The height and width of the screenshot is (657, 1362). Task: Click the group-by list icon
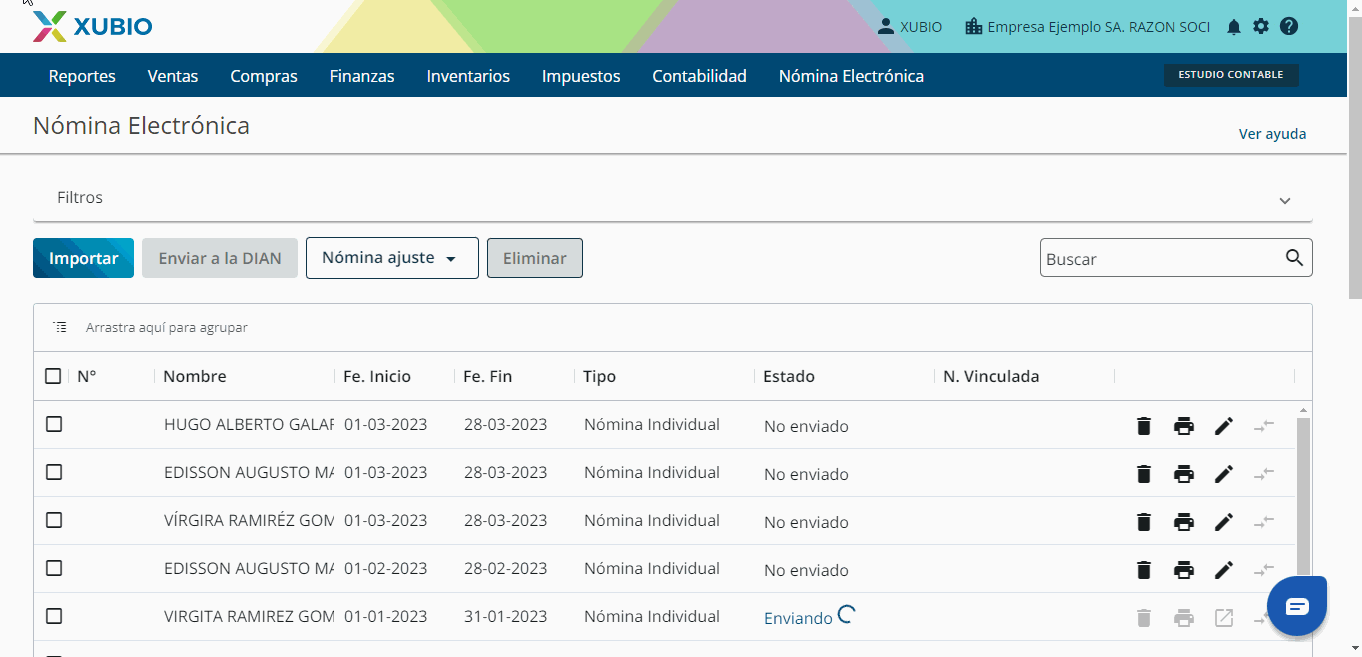tap(61, 327)
